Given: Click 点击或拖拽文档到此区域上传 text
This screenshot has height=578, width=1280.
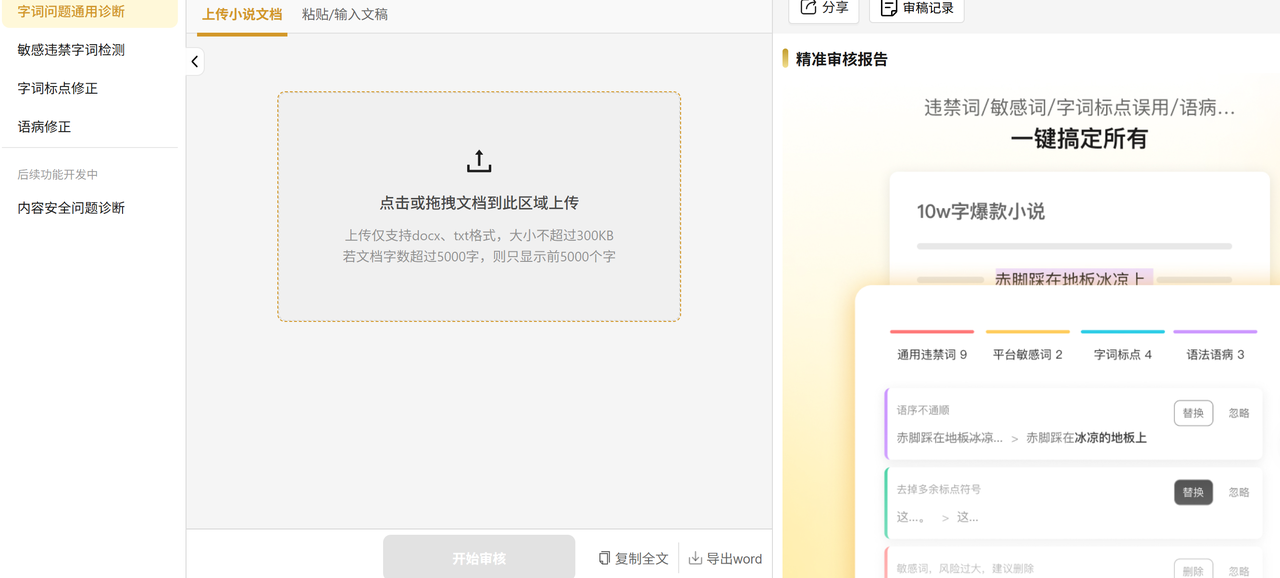Looking at the screenshot, I should point(479,202).
